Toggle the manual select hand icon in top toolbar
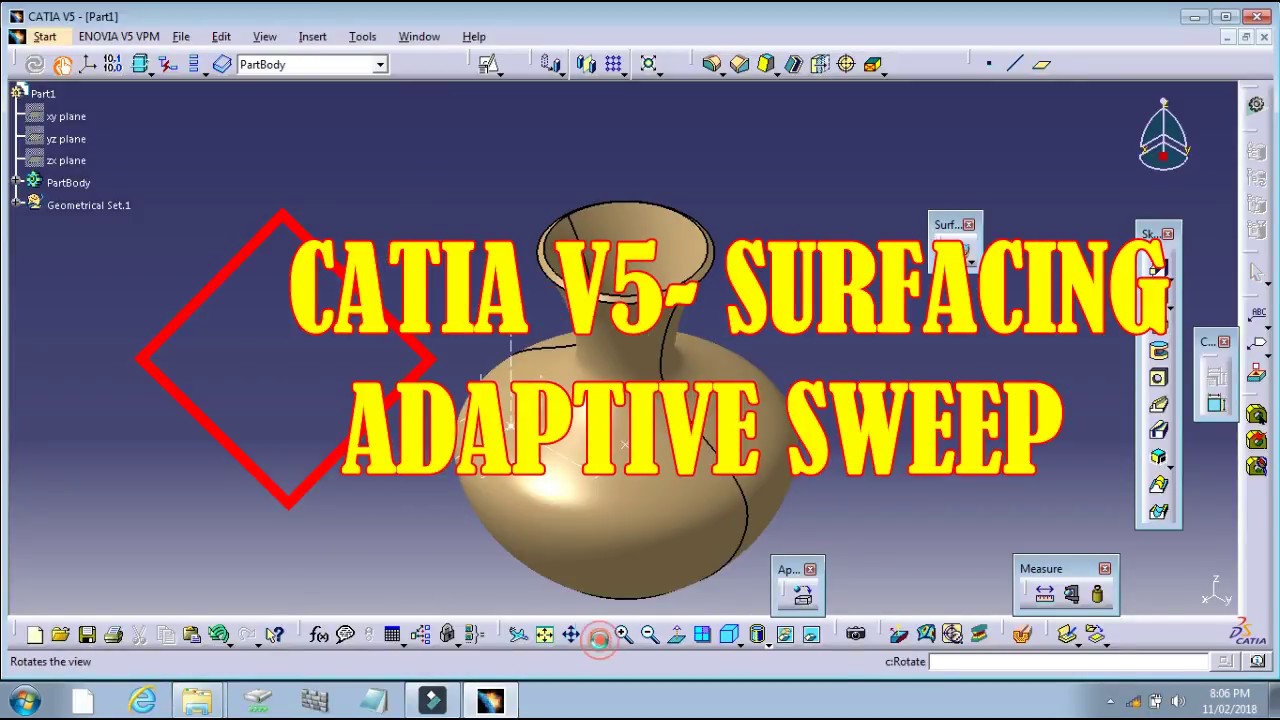This screenshot has height=720, width=1280. pyautogui.click(x=62, y=64)
